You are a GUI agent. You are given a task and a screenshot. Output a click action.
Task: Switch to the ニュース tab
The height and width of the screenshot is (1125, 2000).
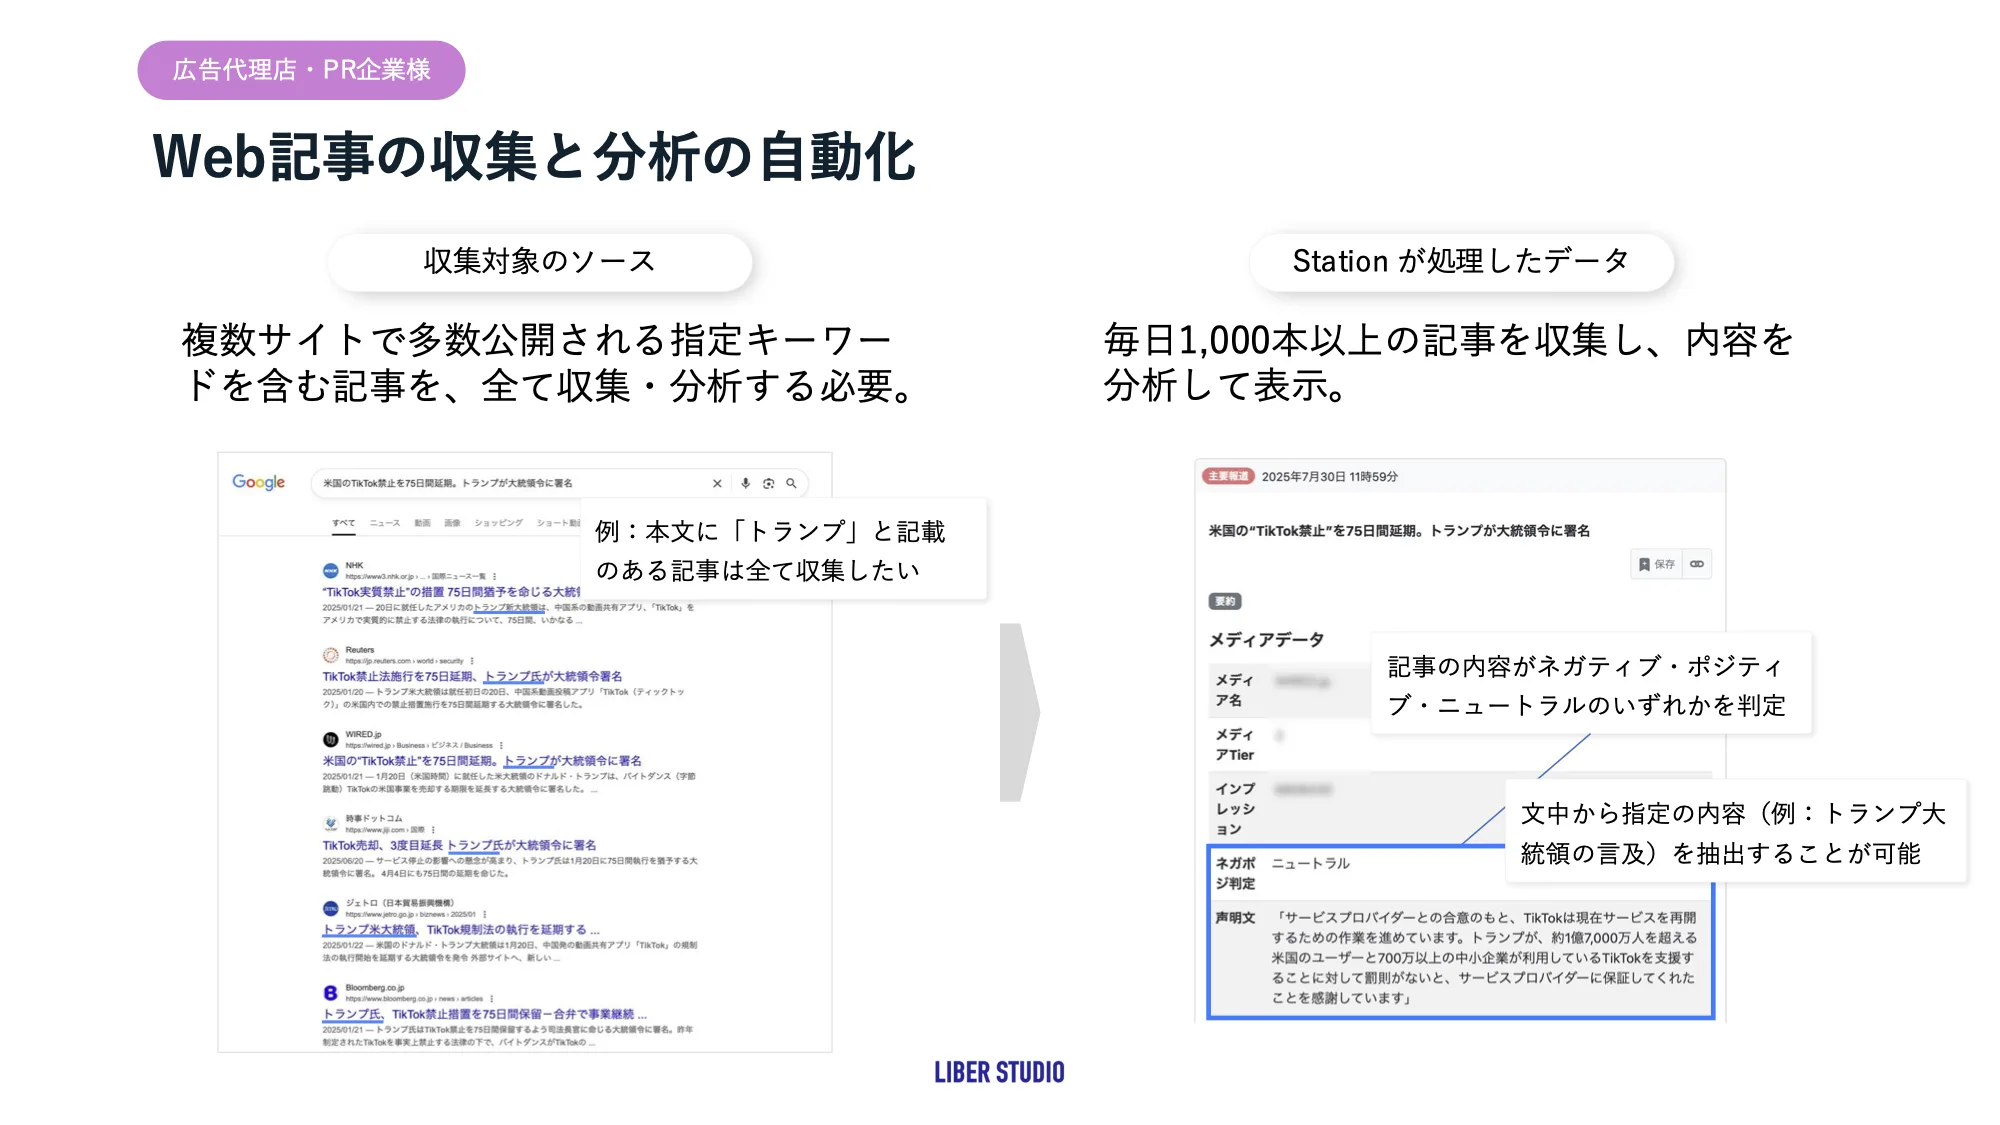[x=384, y=523]
